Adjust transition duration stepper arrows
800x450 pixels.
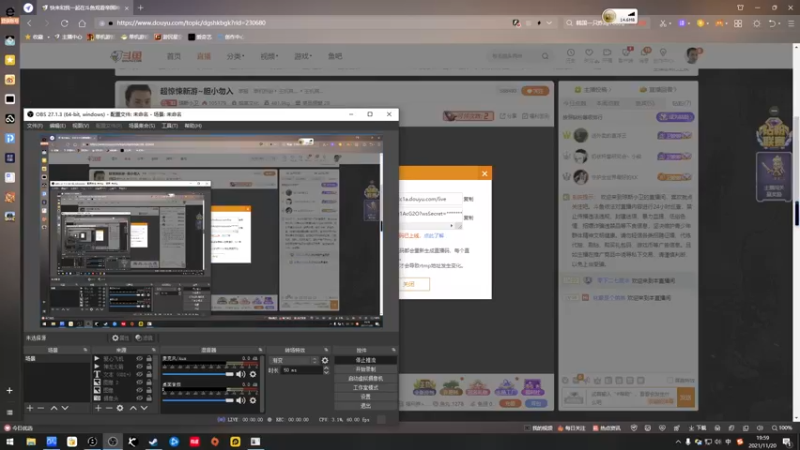pos(326,370)
